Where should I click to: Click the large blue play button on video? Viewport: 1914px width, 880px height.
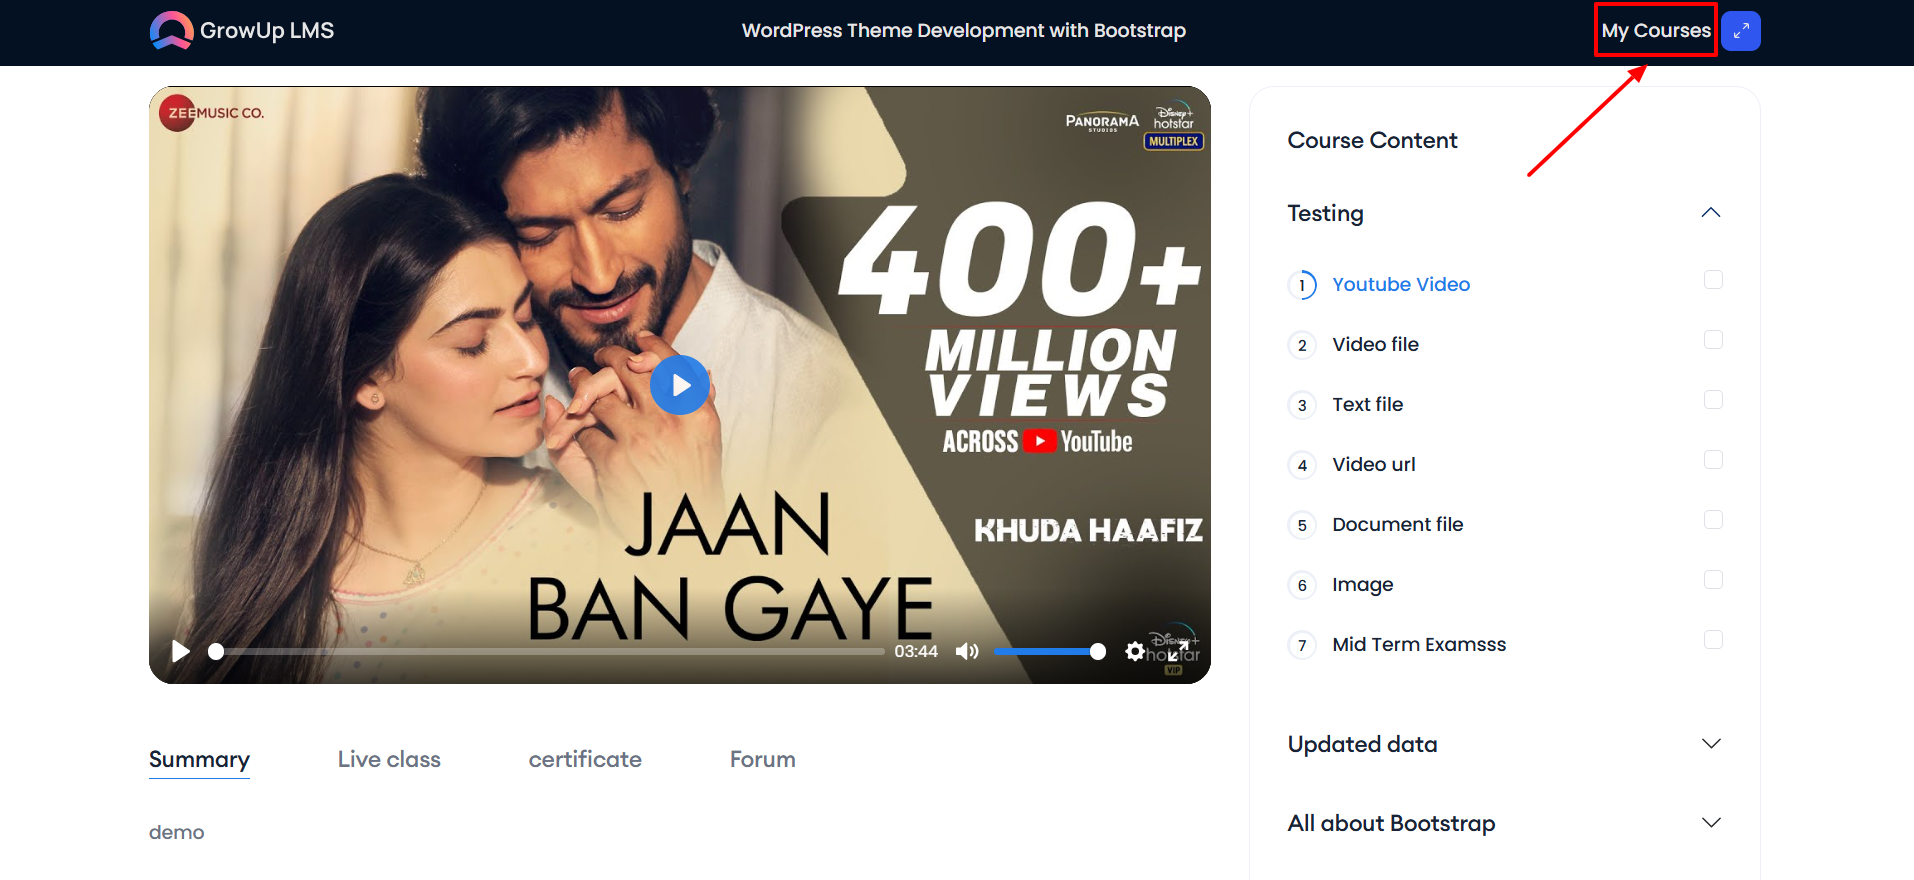pyautogui.click(x=680, y=385)
